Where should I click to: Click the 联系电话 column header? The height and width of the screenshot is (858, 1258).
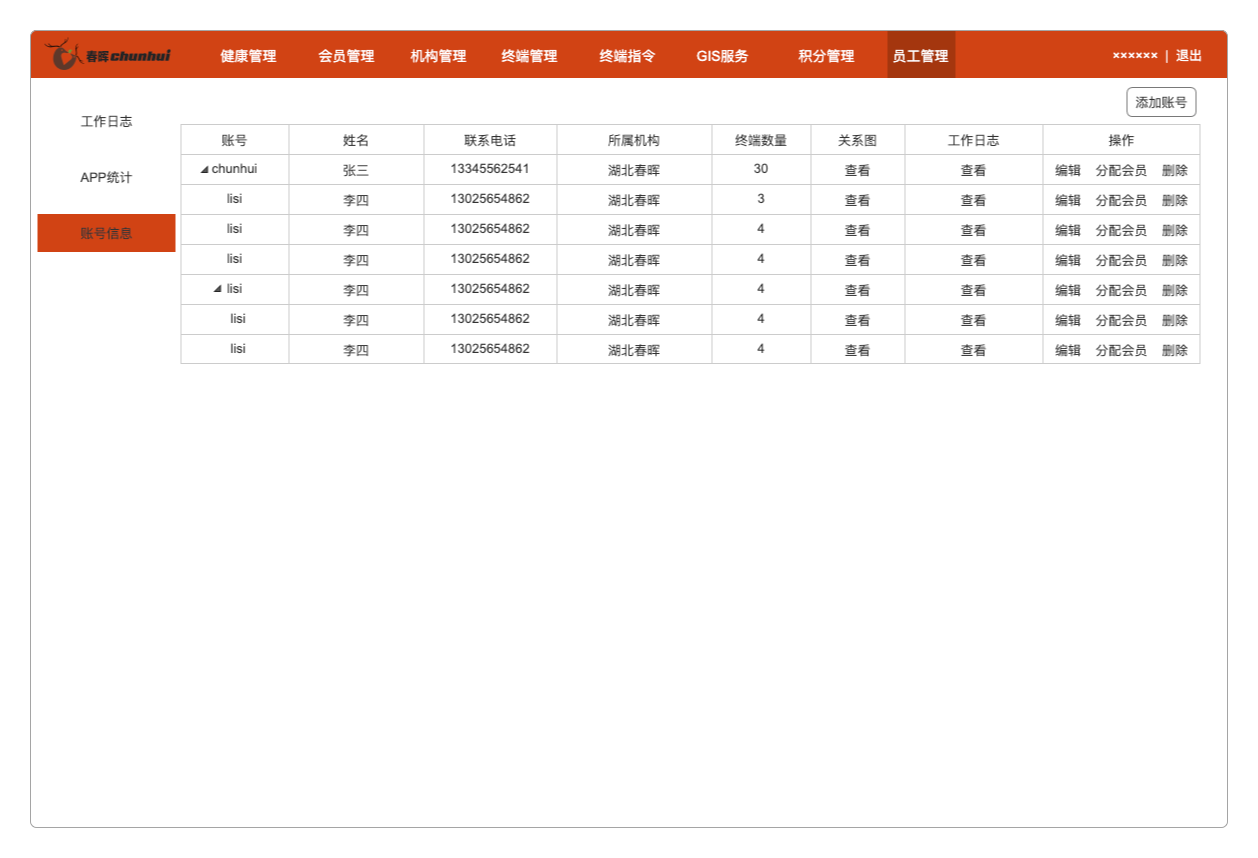click(490, 140)
